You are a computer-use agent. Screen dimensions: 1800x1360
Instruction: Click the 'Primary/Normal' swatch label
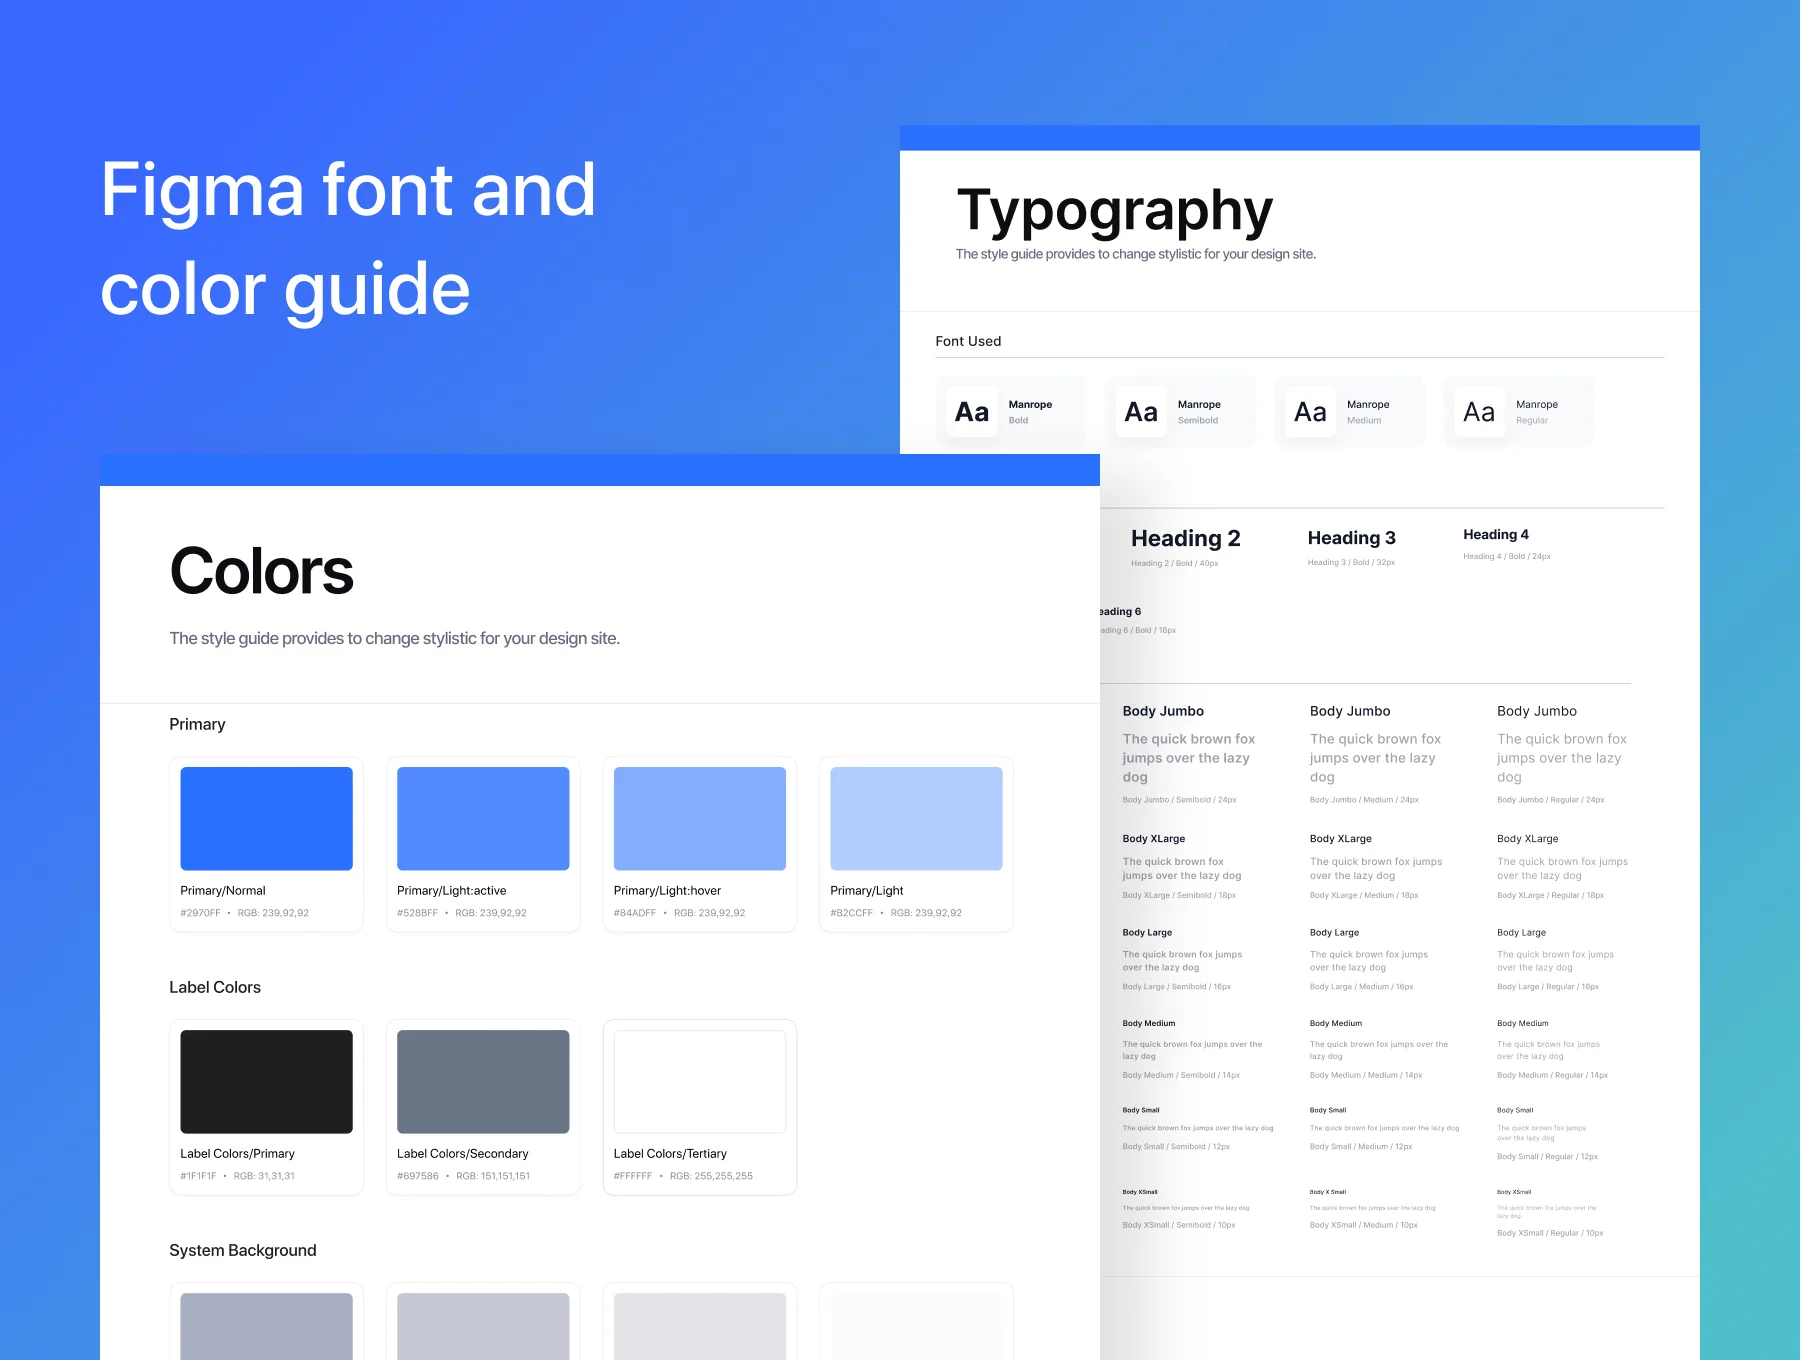coord(223,890)
